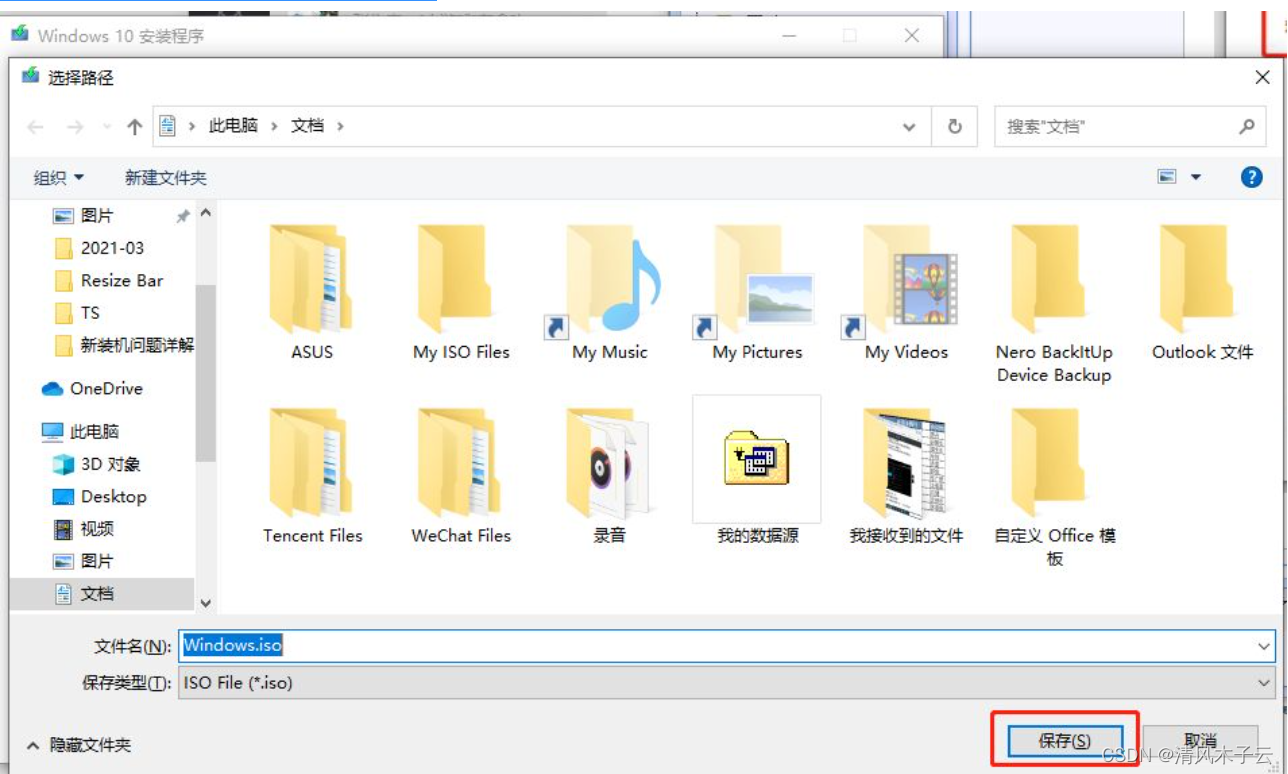Screen dimensions: 1288x774
Task: Collapse folders with 隐藏文件夹
Action: (79, 745)
